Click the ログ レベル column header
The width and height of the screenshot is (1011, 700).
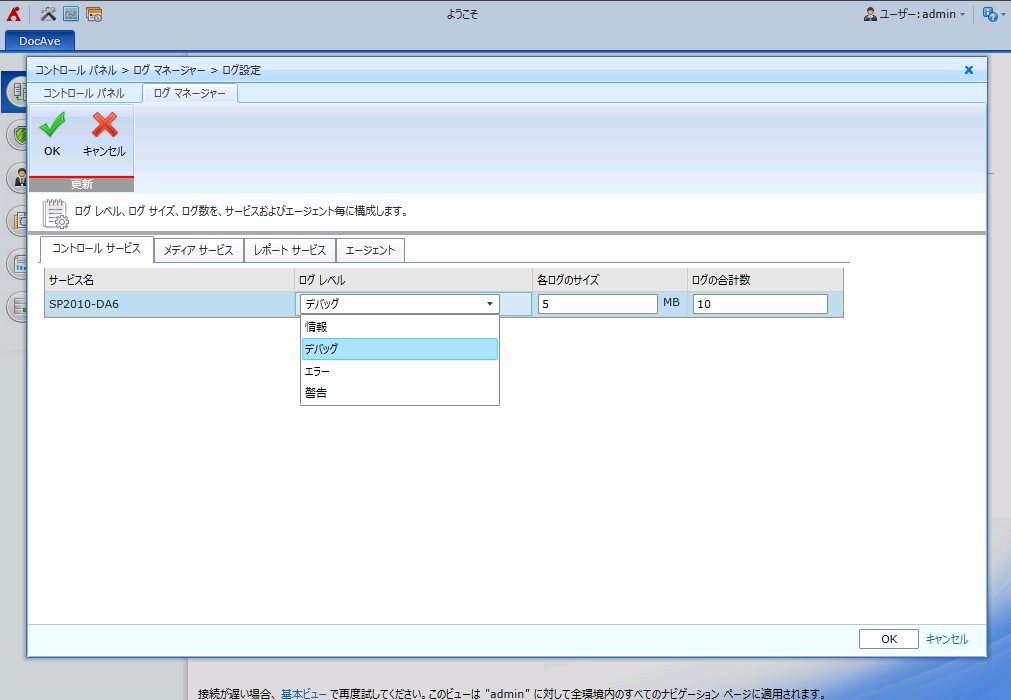pyautogui.click(x=413, y=280)
